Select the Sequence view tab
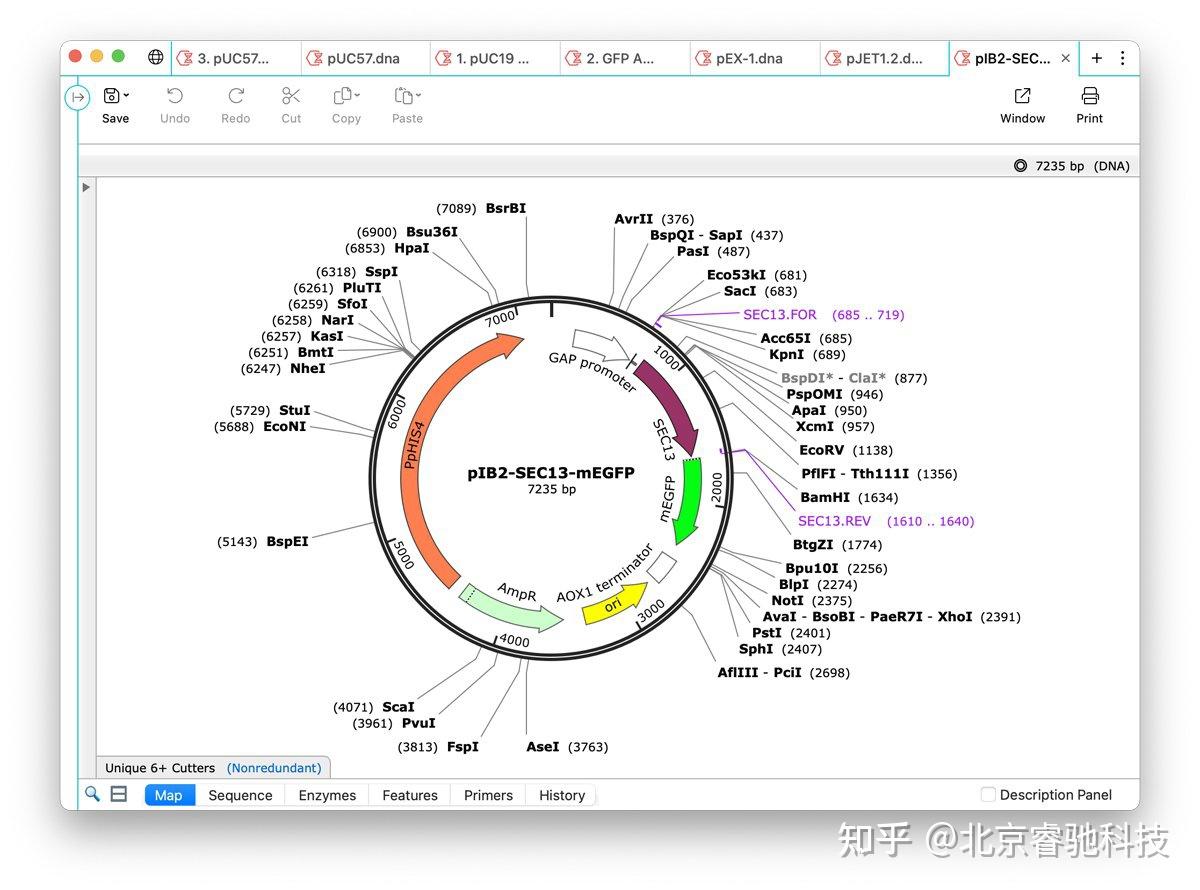 pos(240,795)
